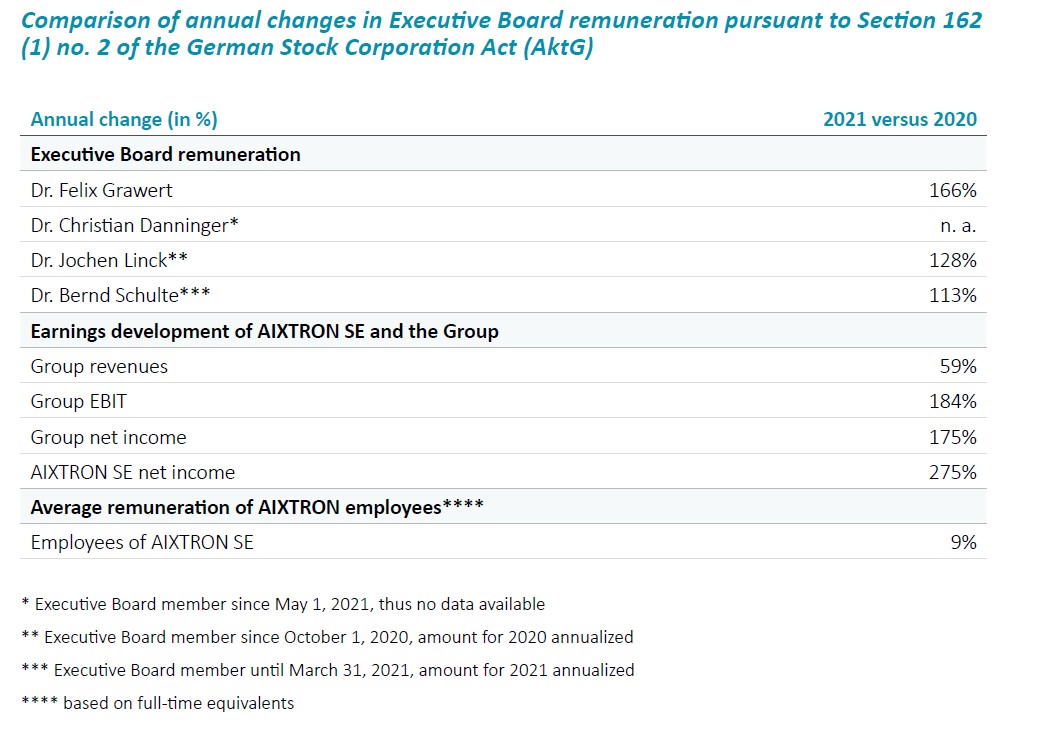The height and width of the screenshot is (735, 1052).
Task: Click the Group net income row label
Action: [108, 437]
